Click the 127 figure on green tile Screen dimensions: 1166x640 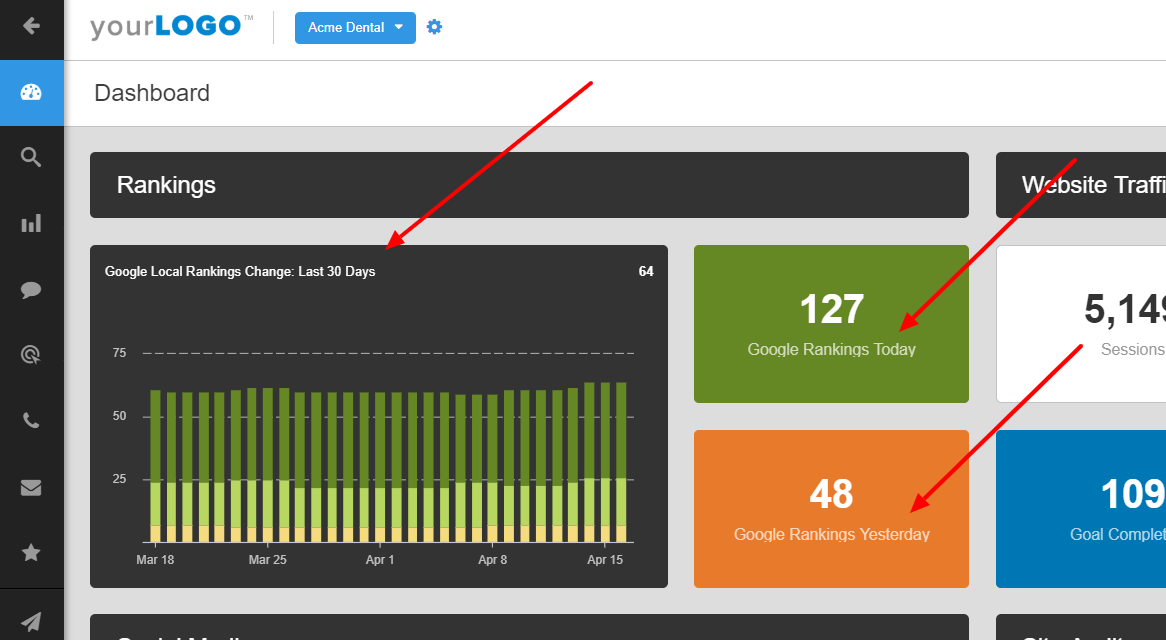(831, 309)
